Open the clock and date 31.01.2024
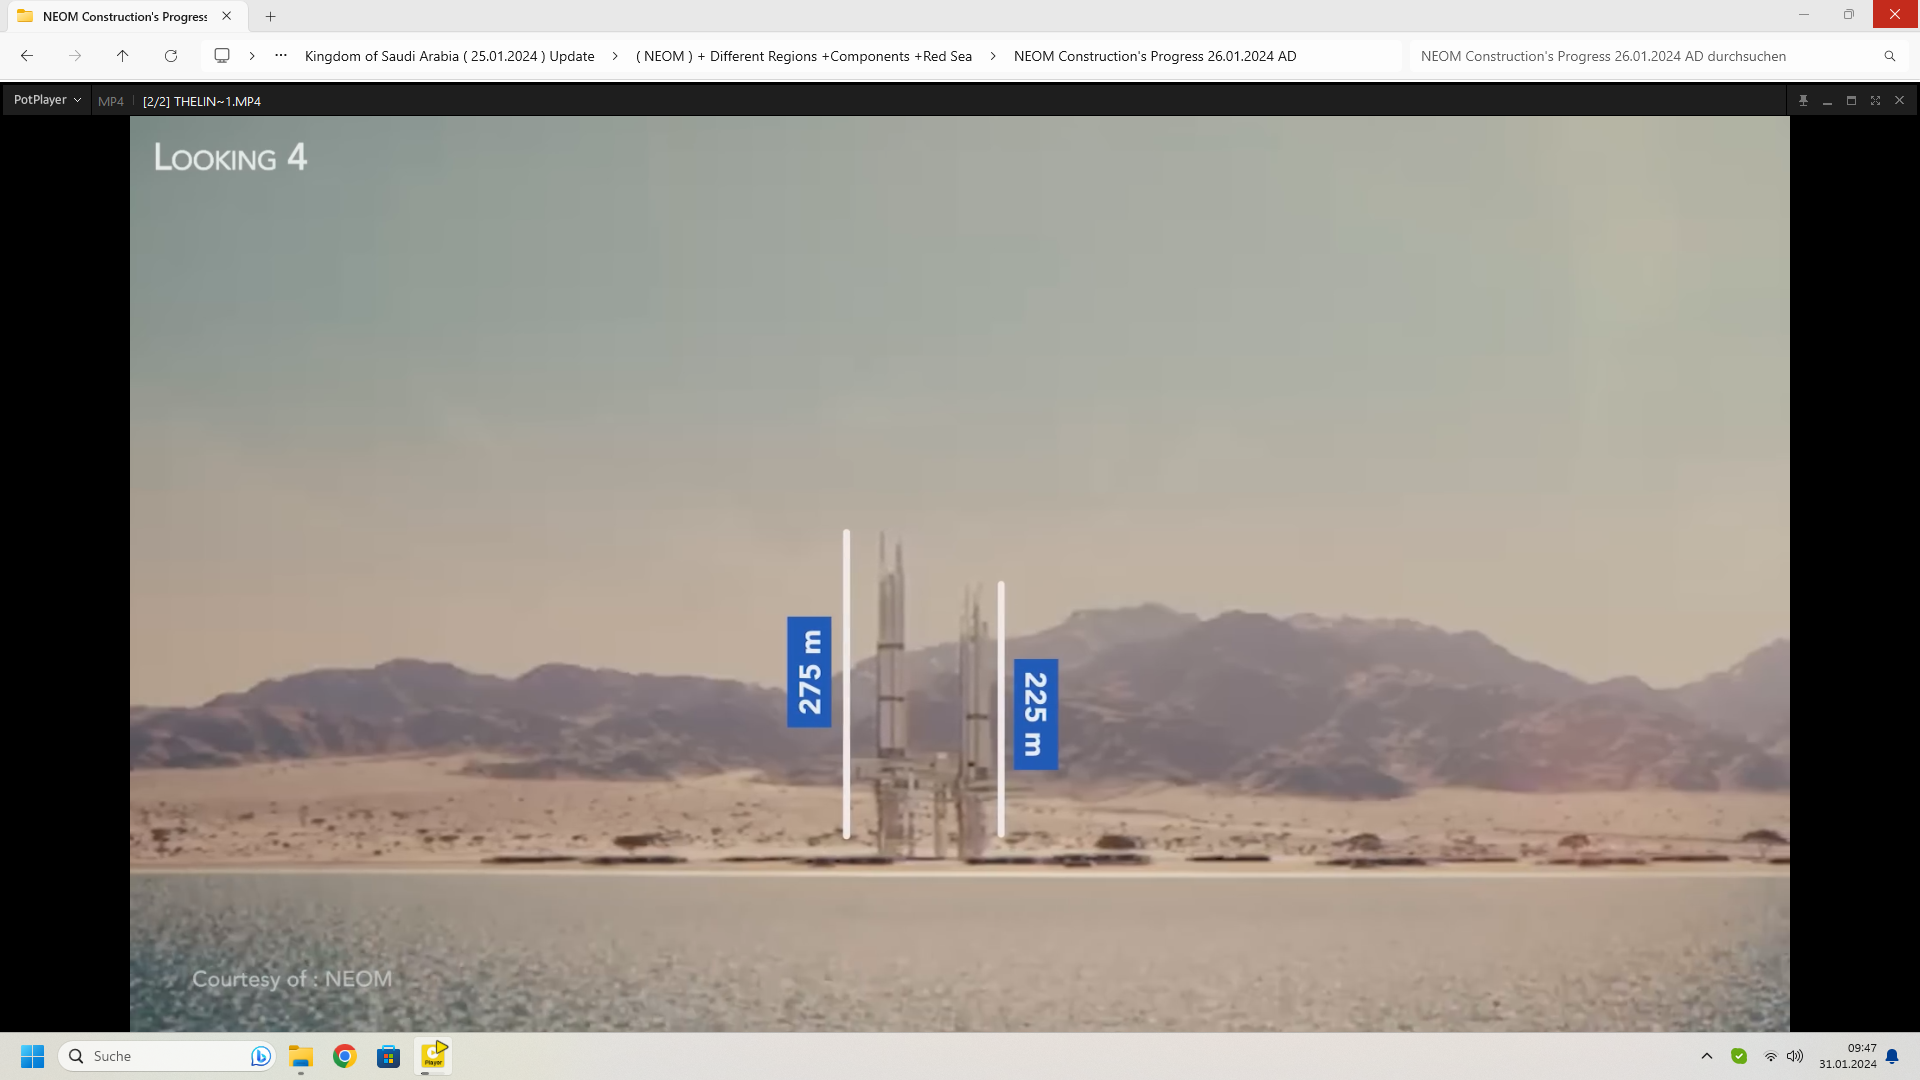 1847,1056
